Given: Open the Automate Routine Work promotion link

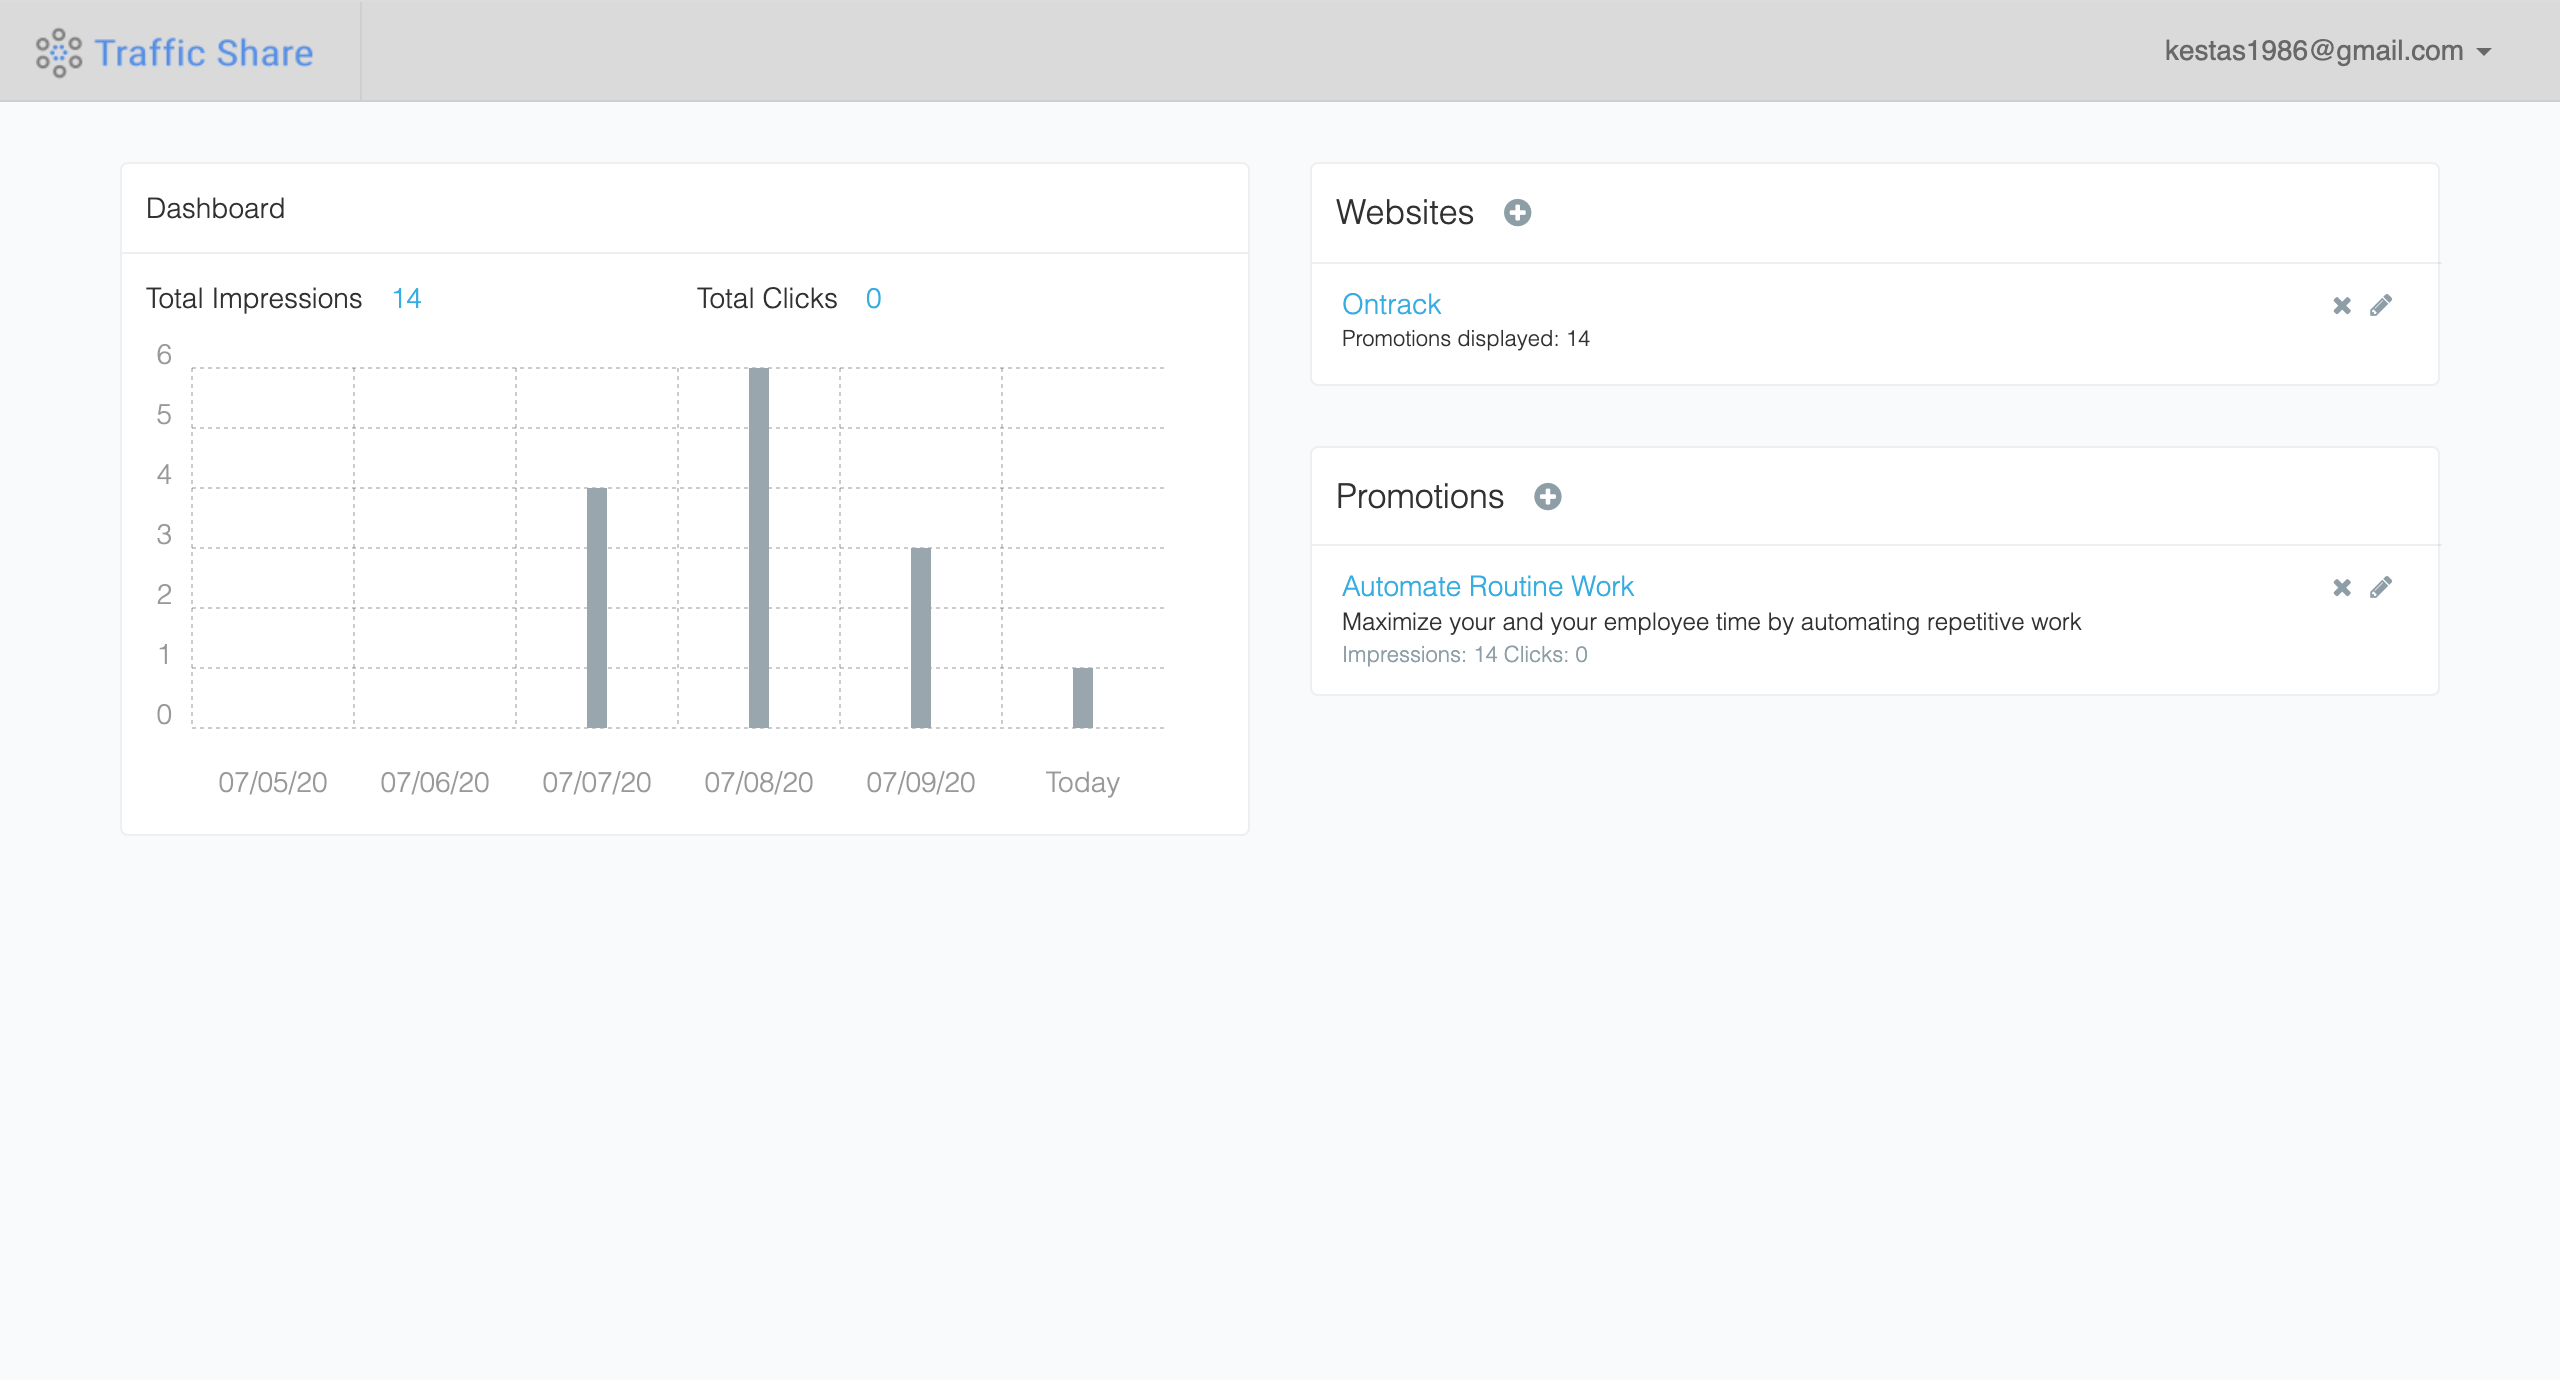Looking at the screenshot, I should (1487, 586).
